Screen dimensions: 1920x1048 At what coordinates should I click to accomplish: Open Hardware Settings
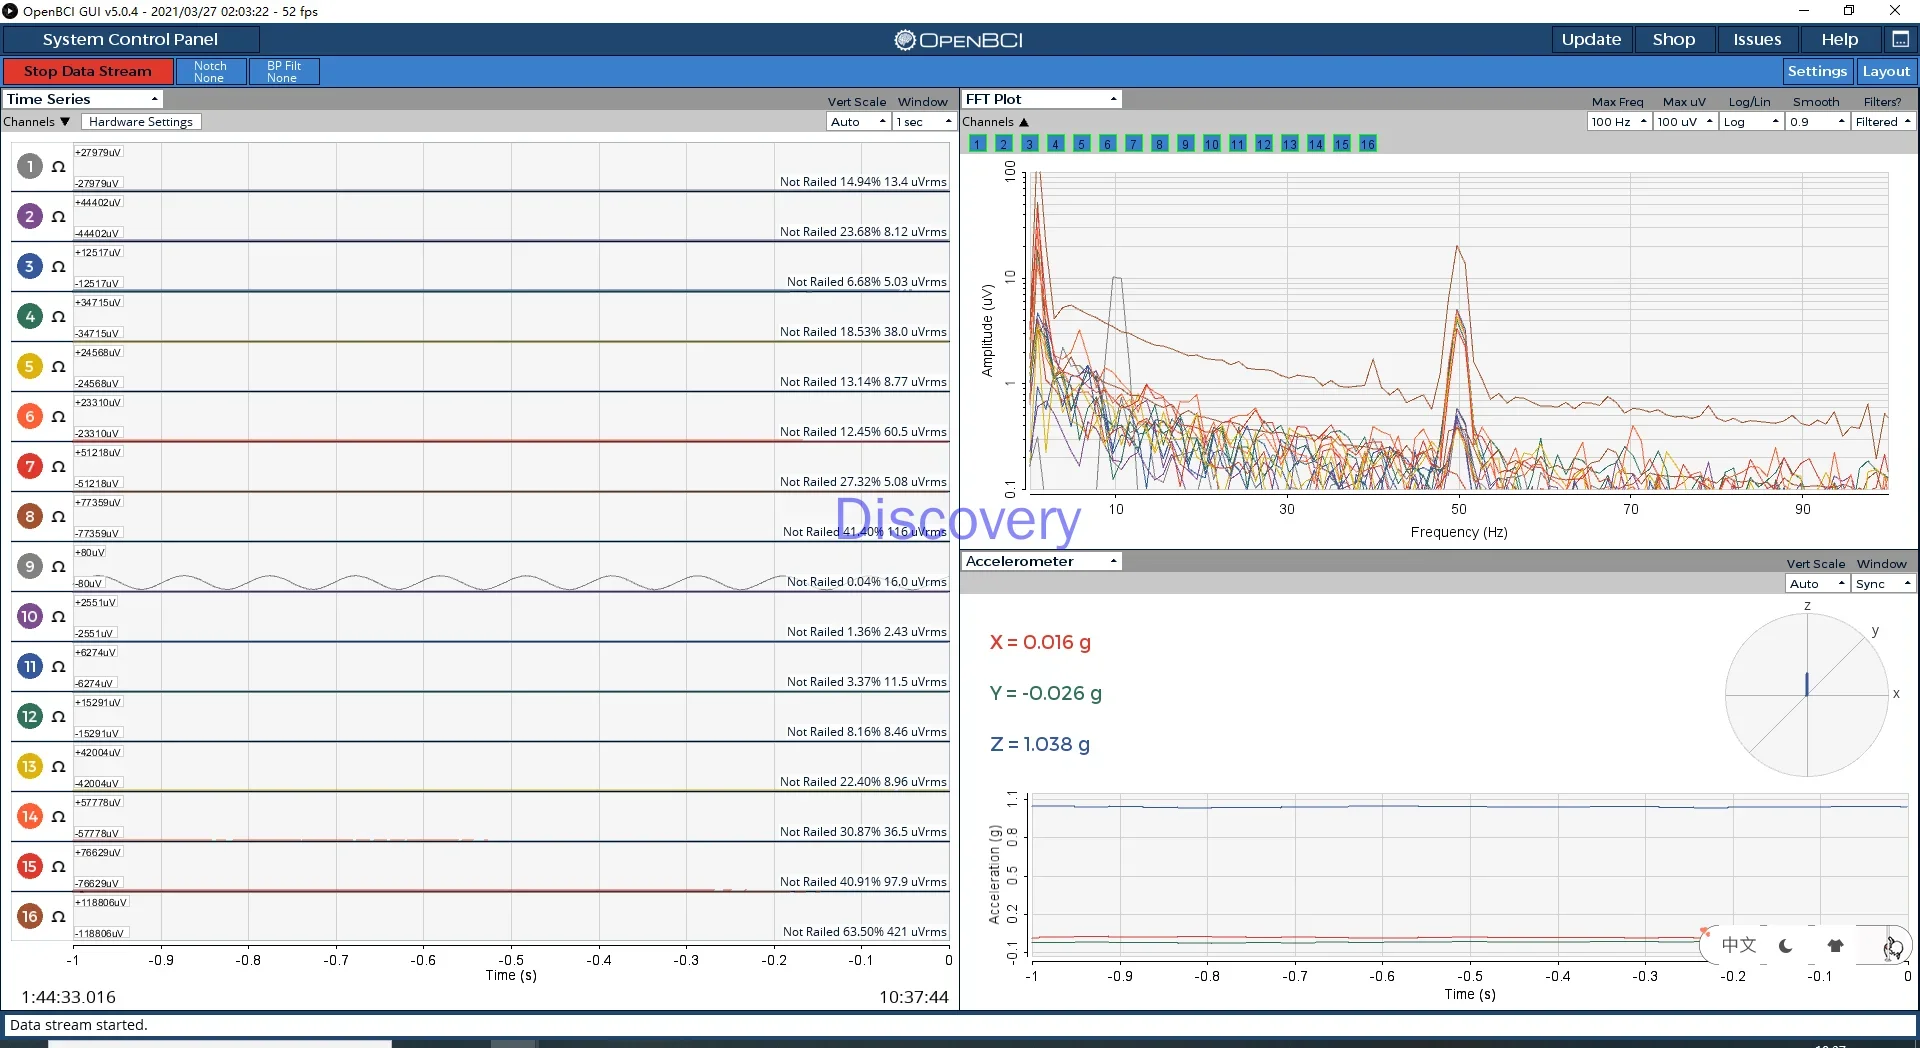click(141, 122)
